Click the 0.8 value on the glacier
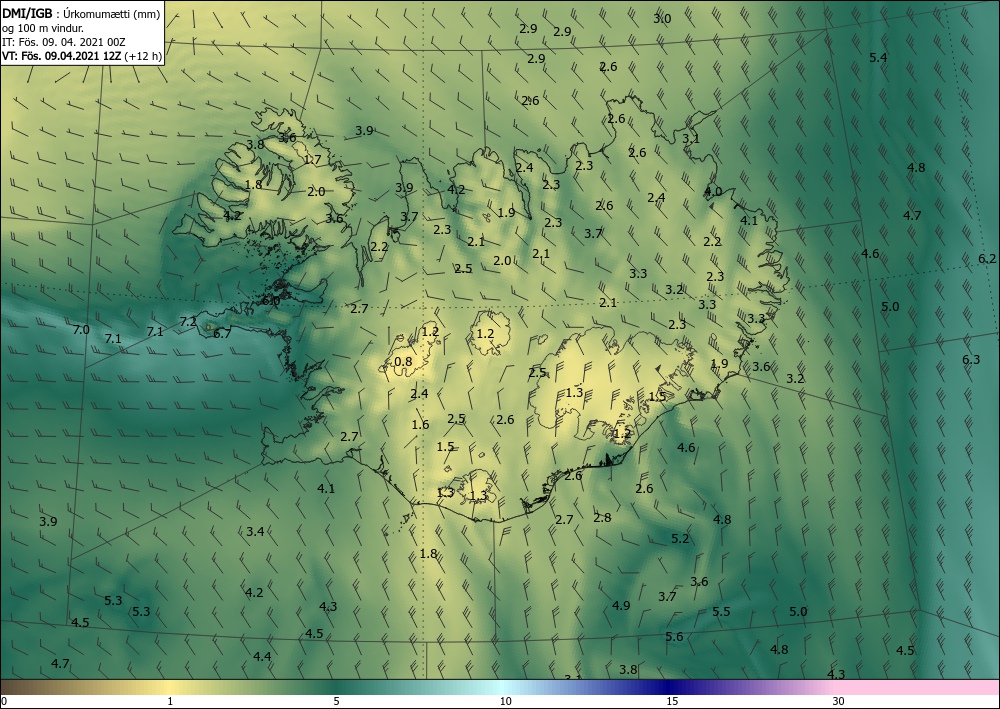 coord(403,362)
